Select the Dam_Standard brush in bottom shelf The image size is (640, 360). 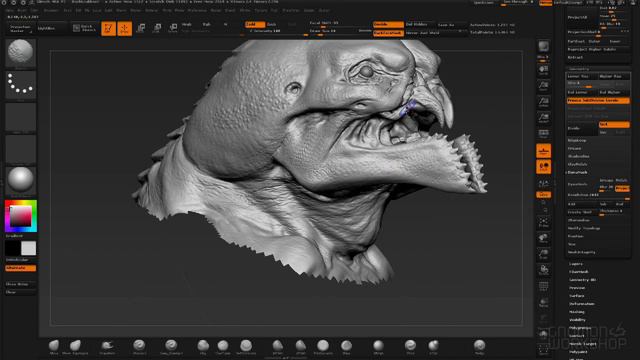(x=171, y=347)
